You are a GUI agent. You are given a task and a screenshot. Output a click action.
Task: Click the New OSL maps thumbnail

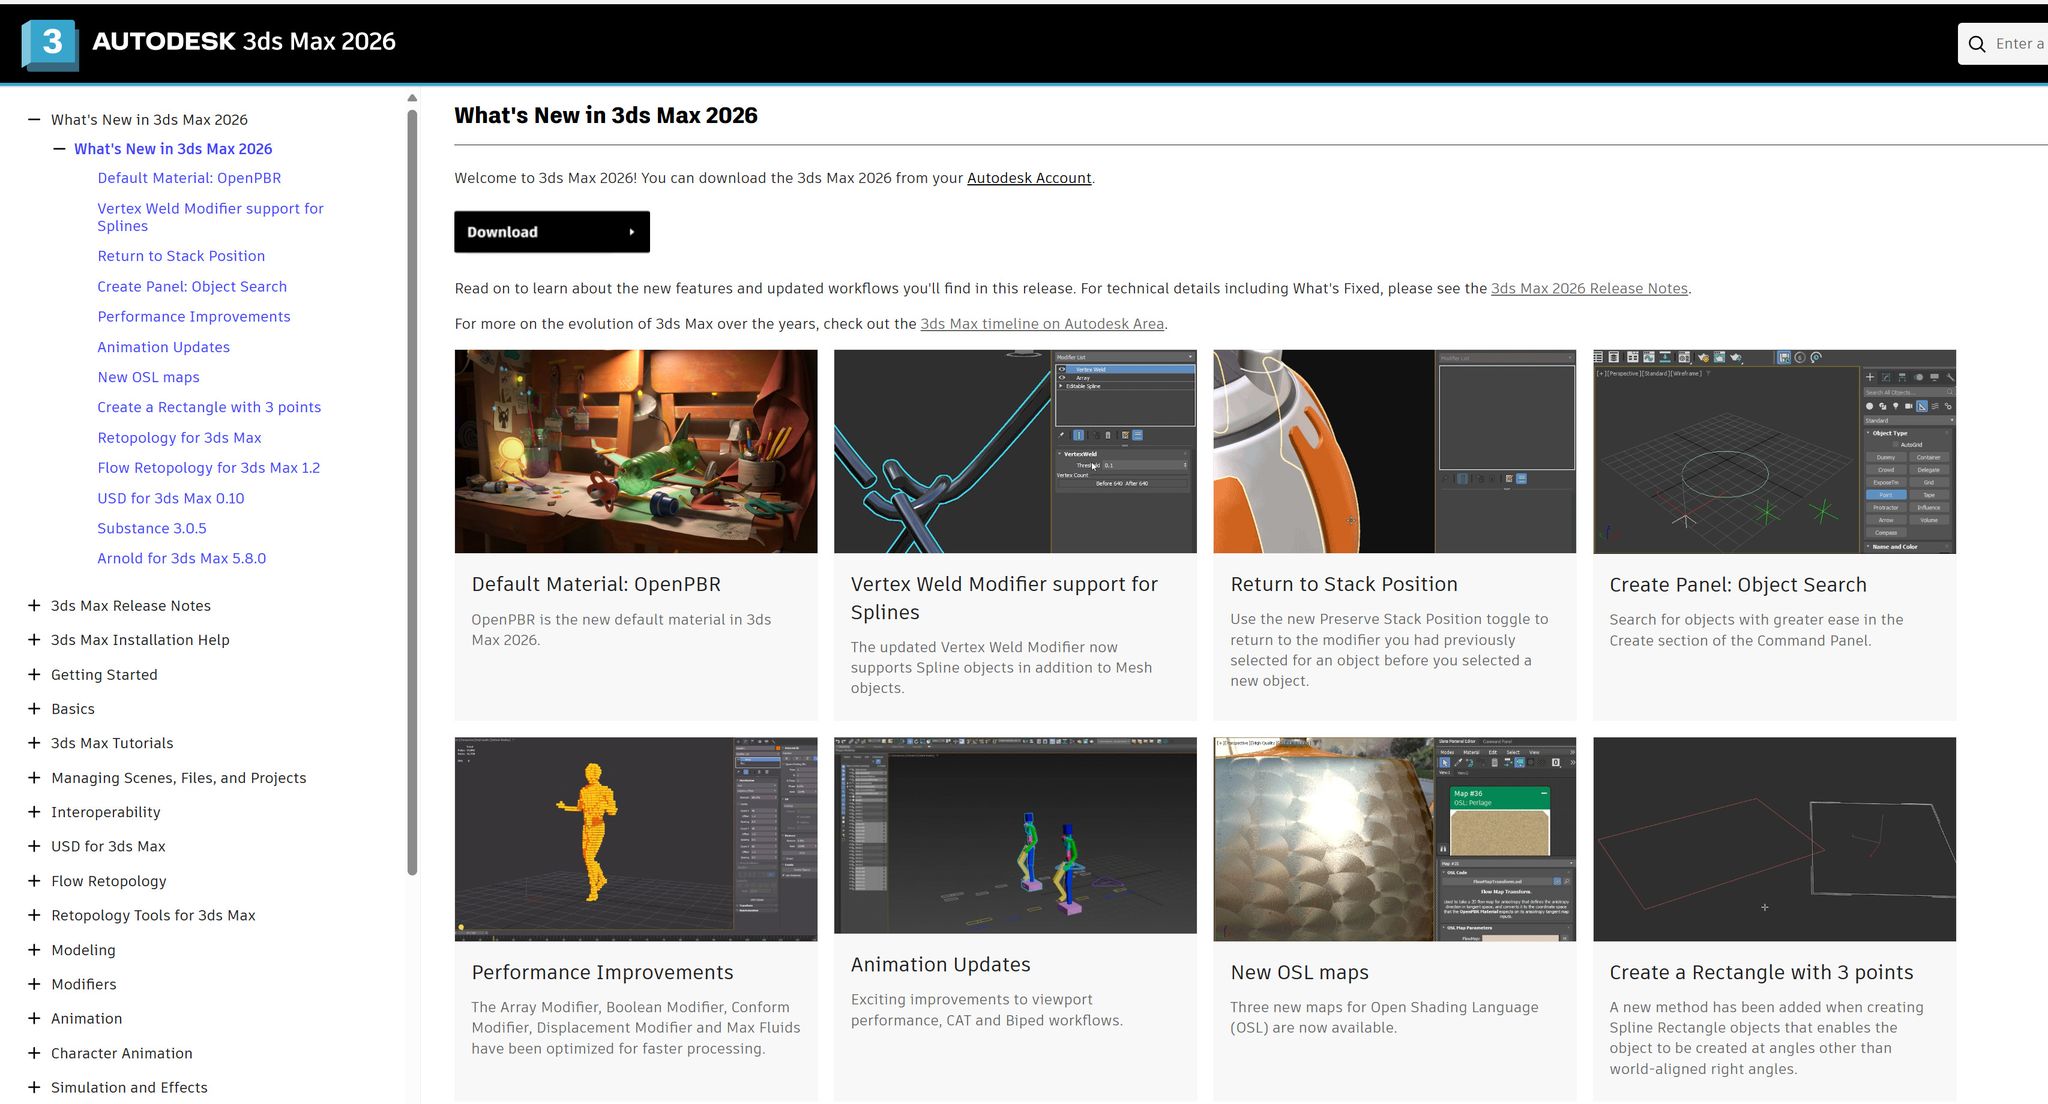(x=1394, y=839)
